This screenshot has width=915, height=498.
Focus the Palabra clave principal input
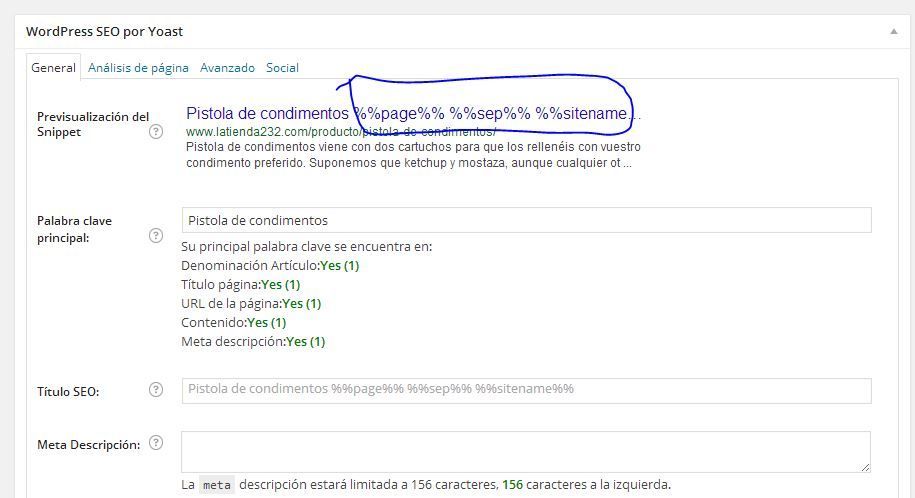pyautogui.click(x=526, y=220)
